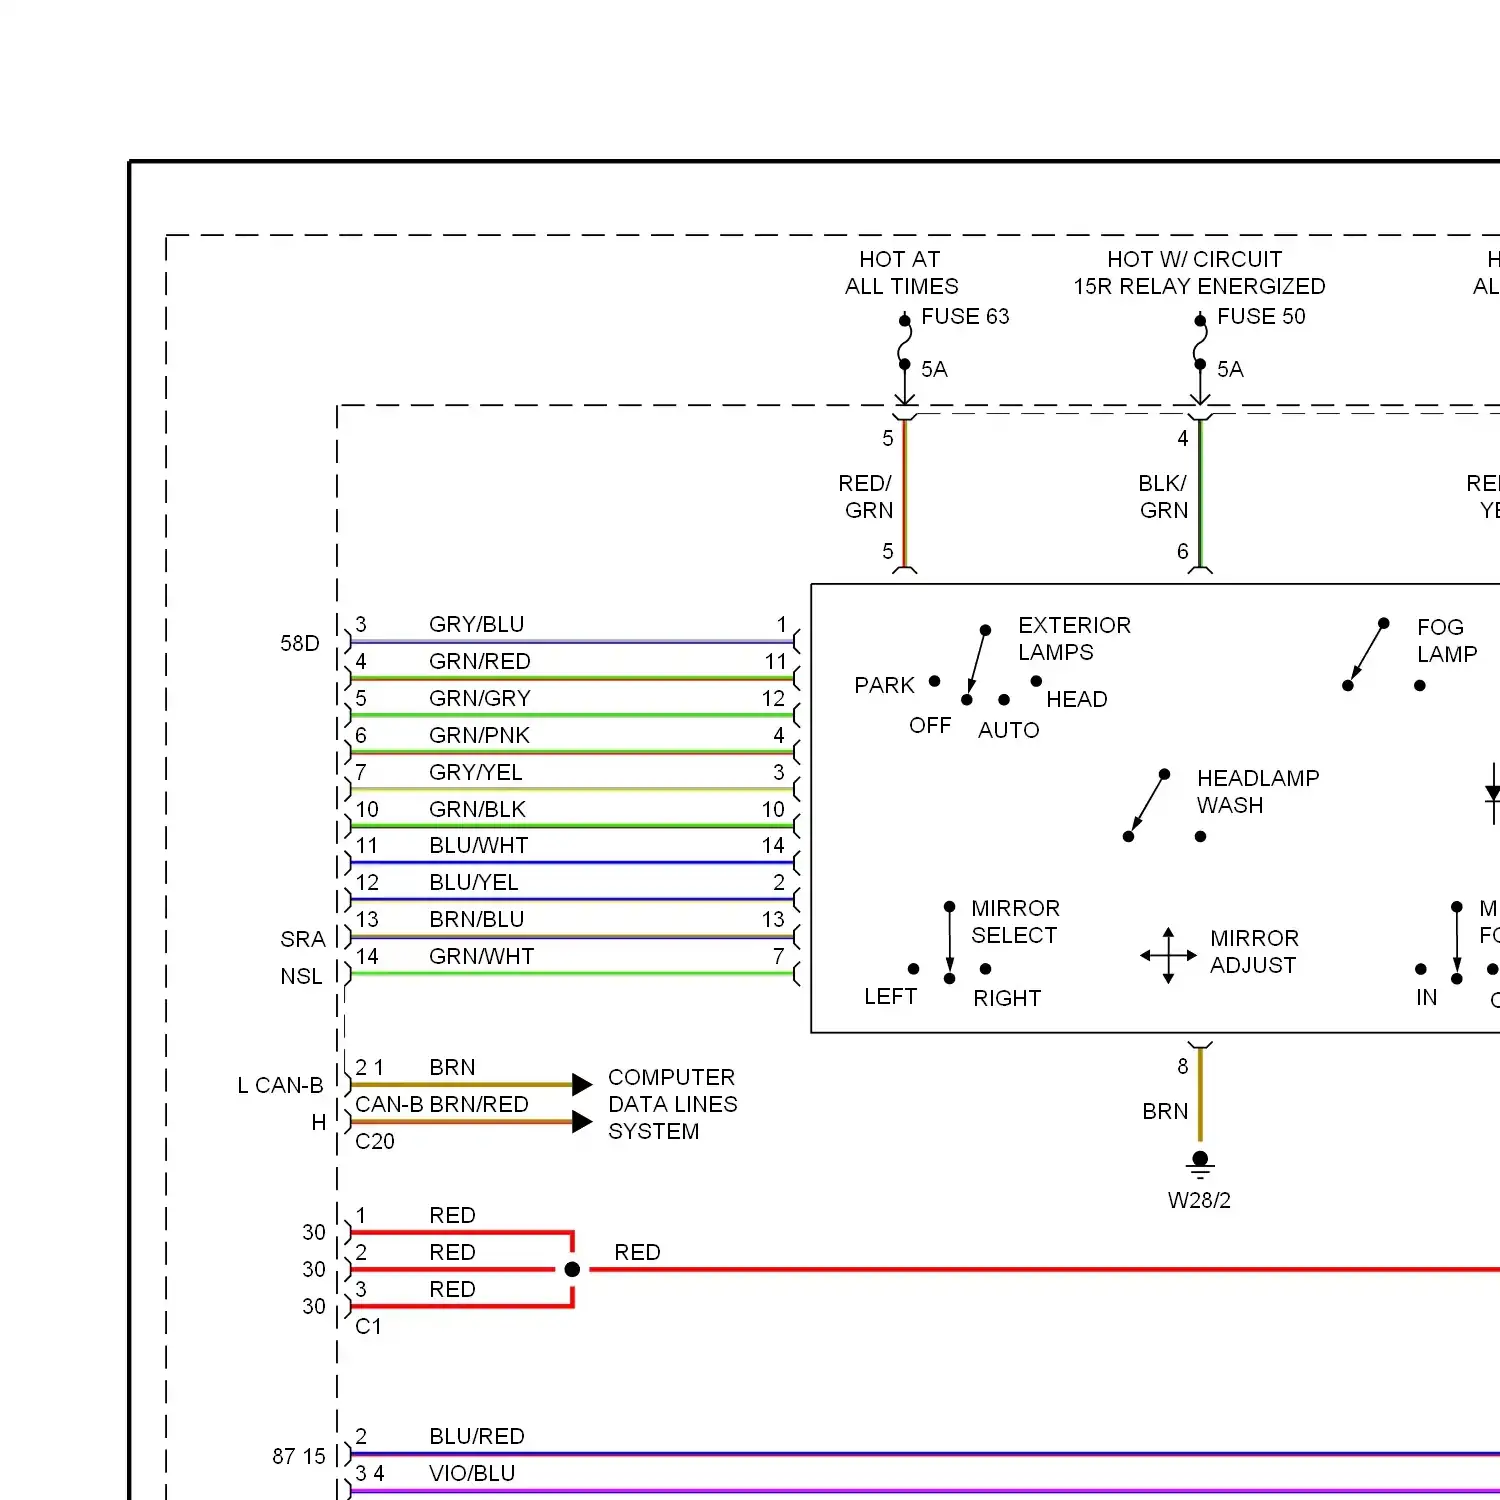The width and height of the screenshot is (1500, 1500).
Task: Click the arrowhead ending the BRN CAN wire
Action: coord(582,1084)
